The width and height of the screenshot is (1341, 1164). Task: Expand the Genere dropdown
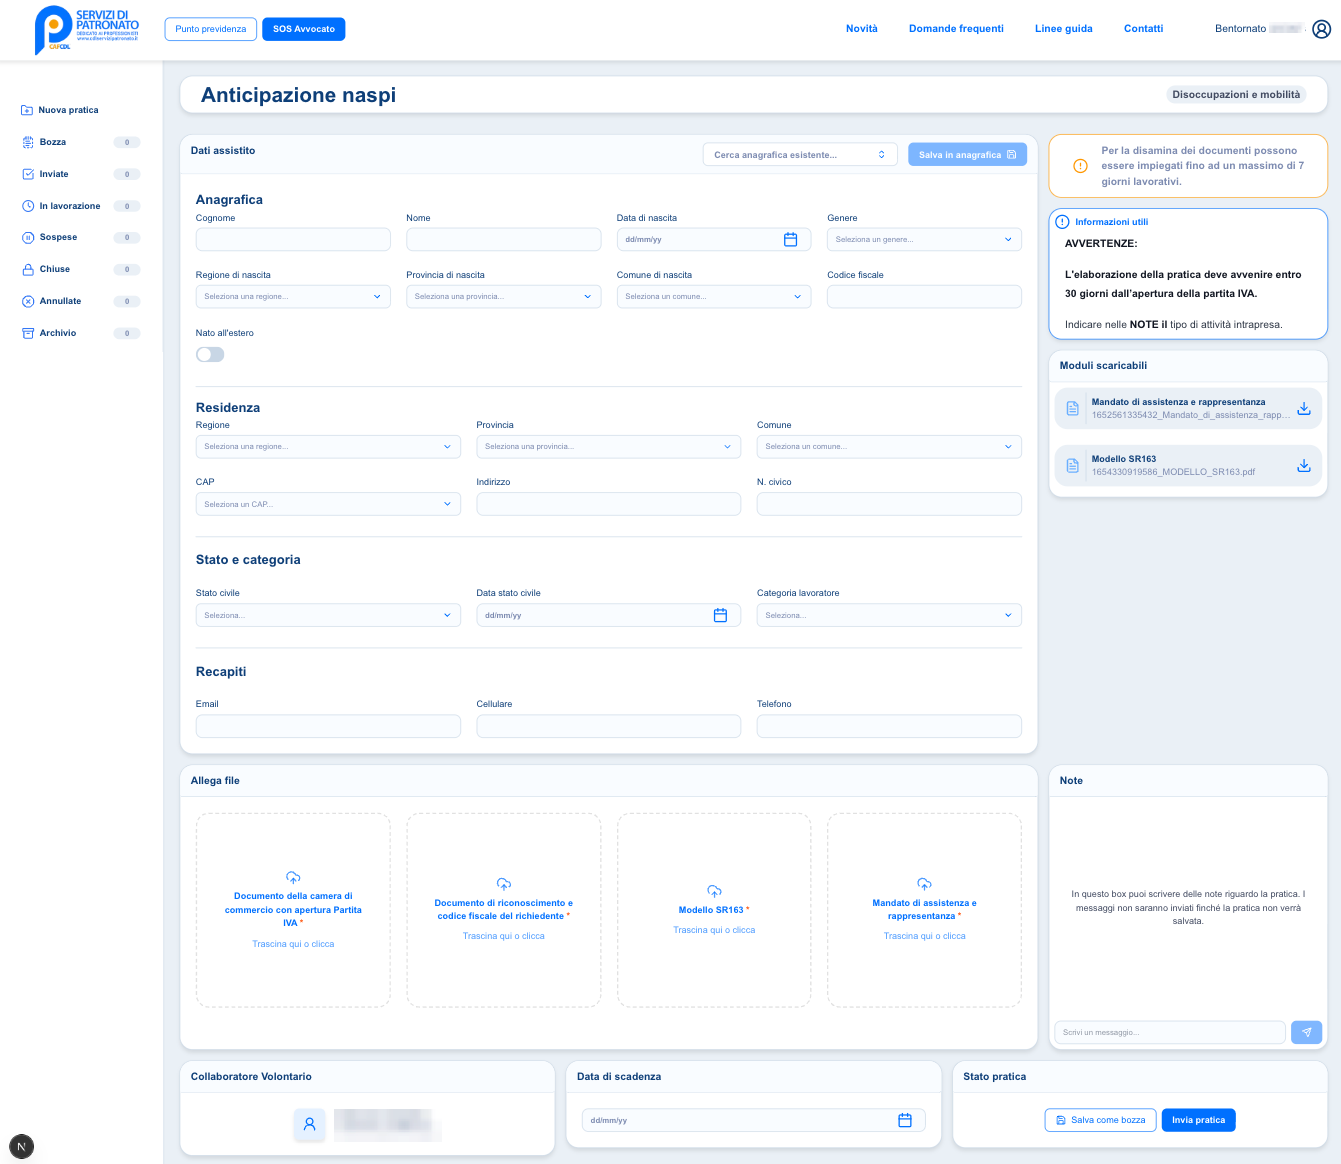pos(923,240)
